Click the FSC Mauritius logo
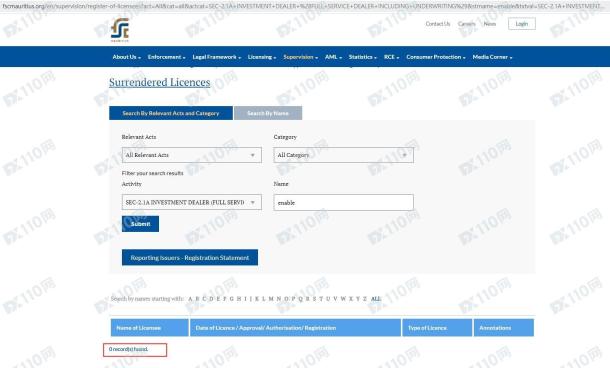The image size is (610, 368). 119,30
